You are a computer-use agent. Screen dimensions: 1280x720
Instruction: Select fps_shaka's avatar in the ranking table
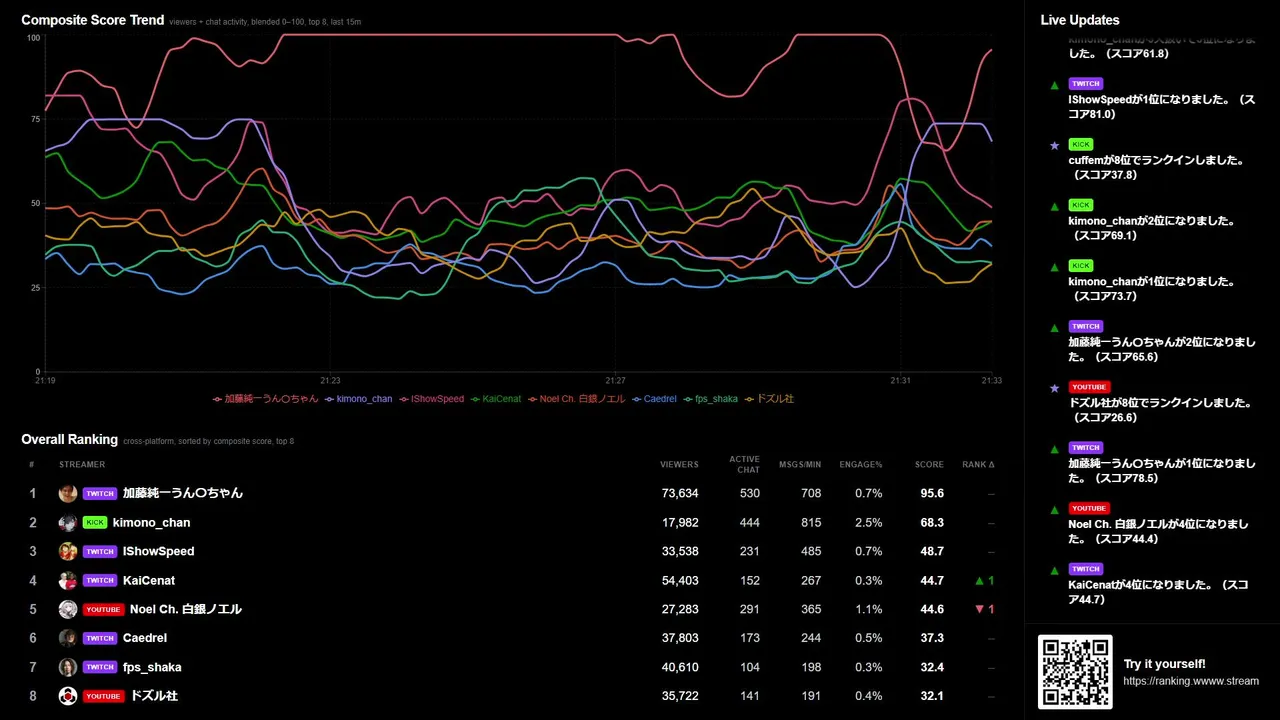68,667
